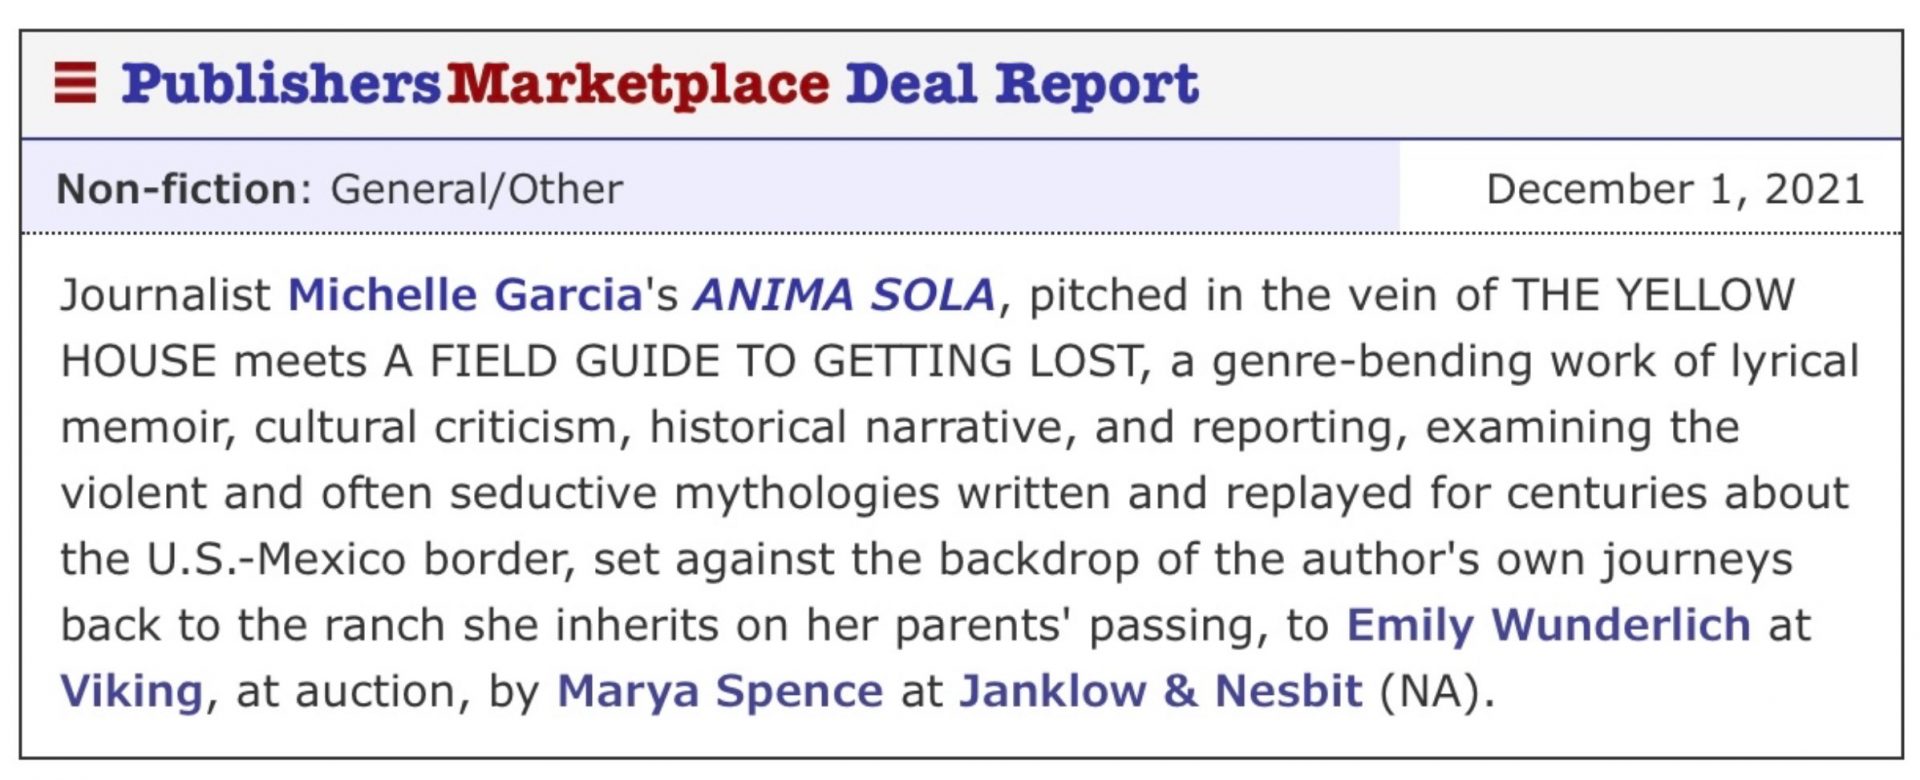1920x780 pixels.
Task: Open the Michelle Garcia author link
Action: (465, 295)
